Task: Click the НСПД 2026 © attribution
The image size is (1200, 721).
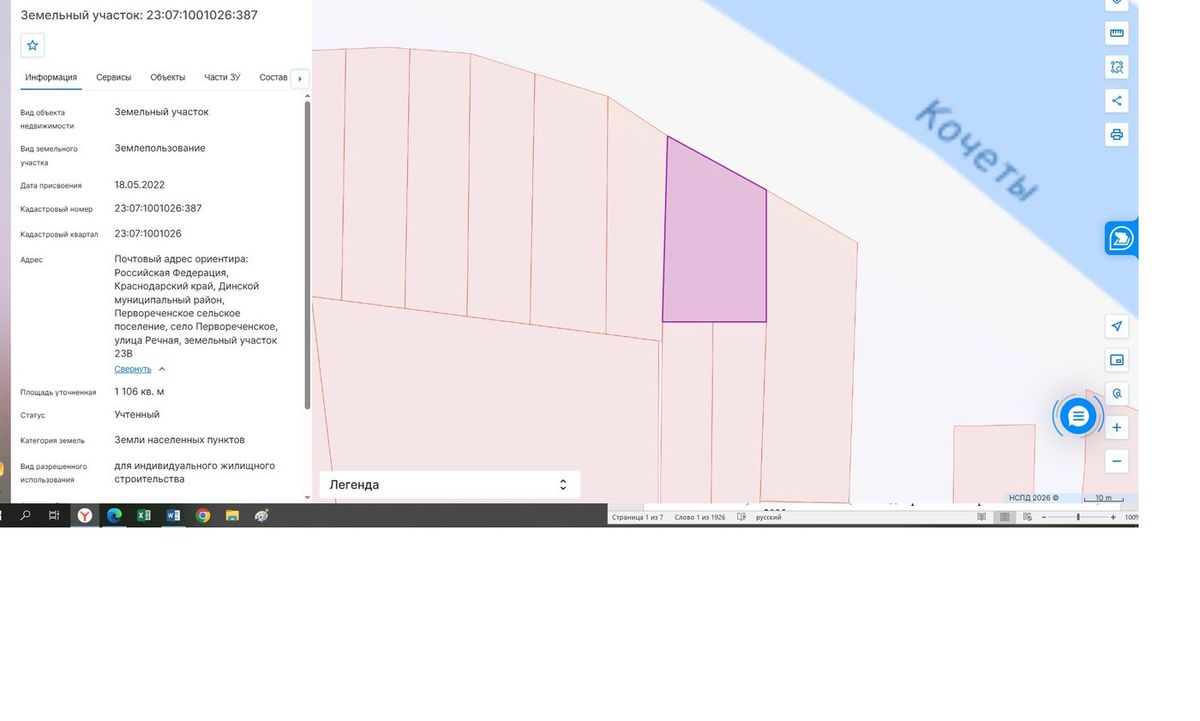Action: pos(1033,497)
